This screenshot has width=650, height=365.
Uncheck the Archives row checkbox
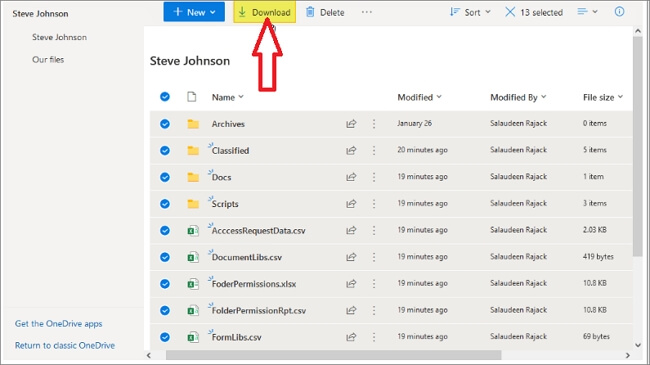point(165,124)
